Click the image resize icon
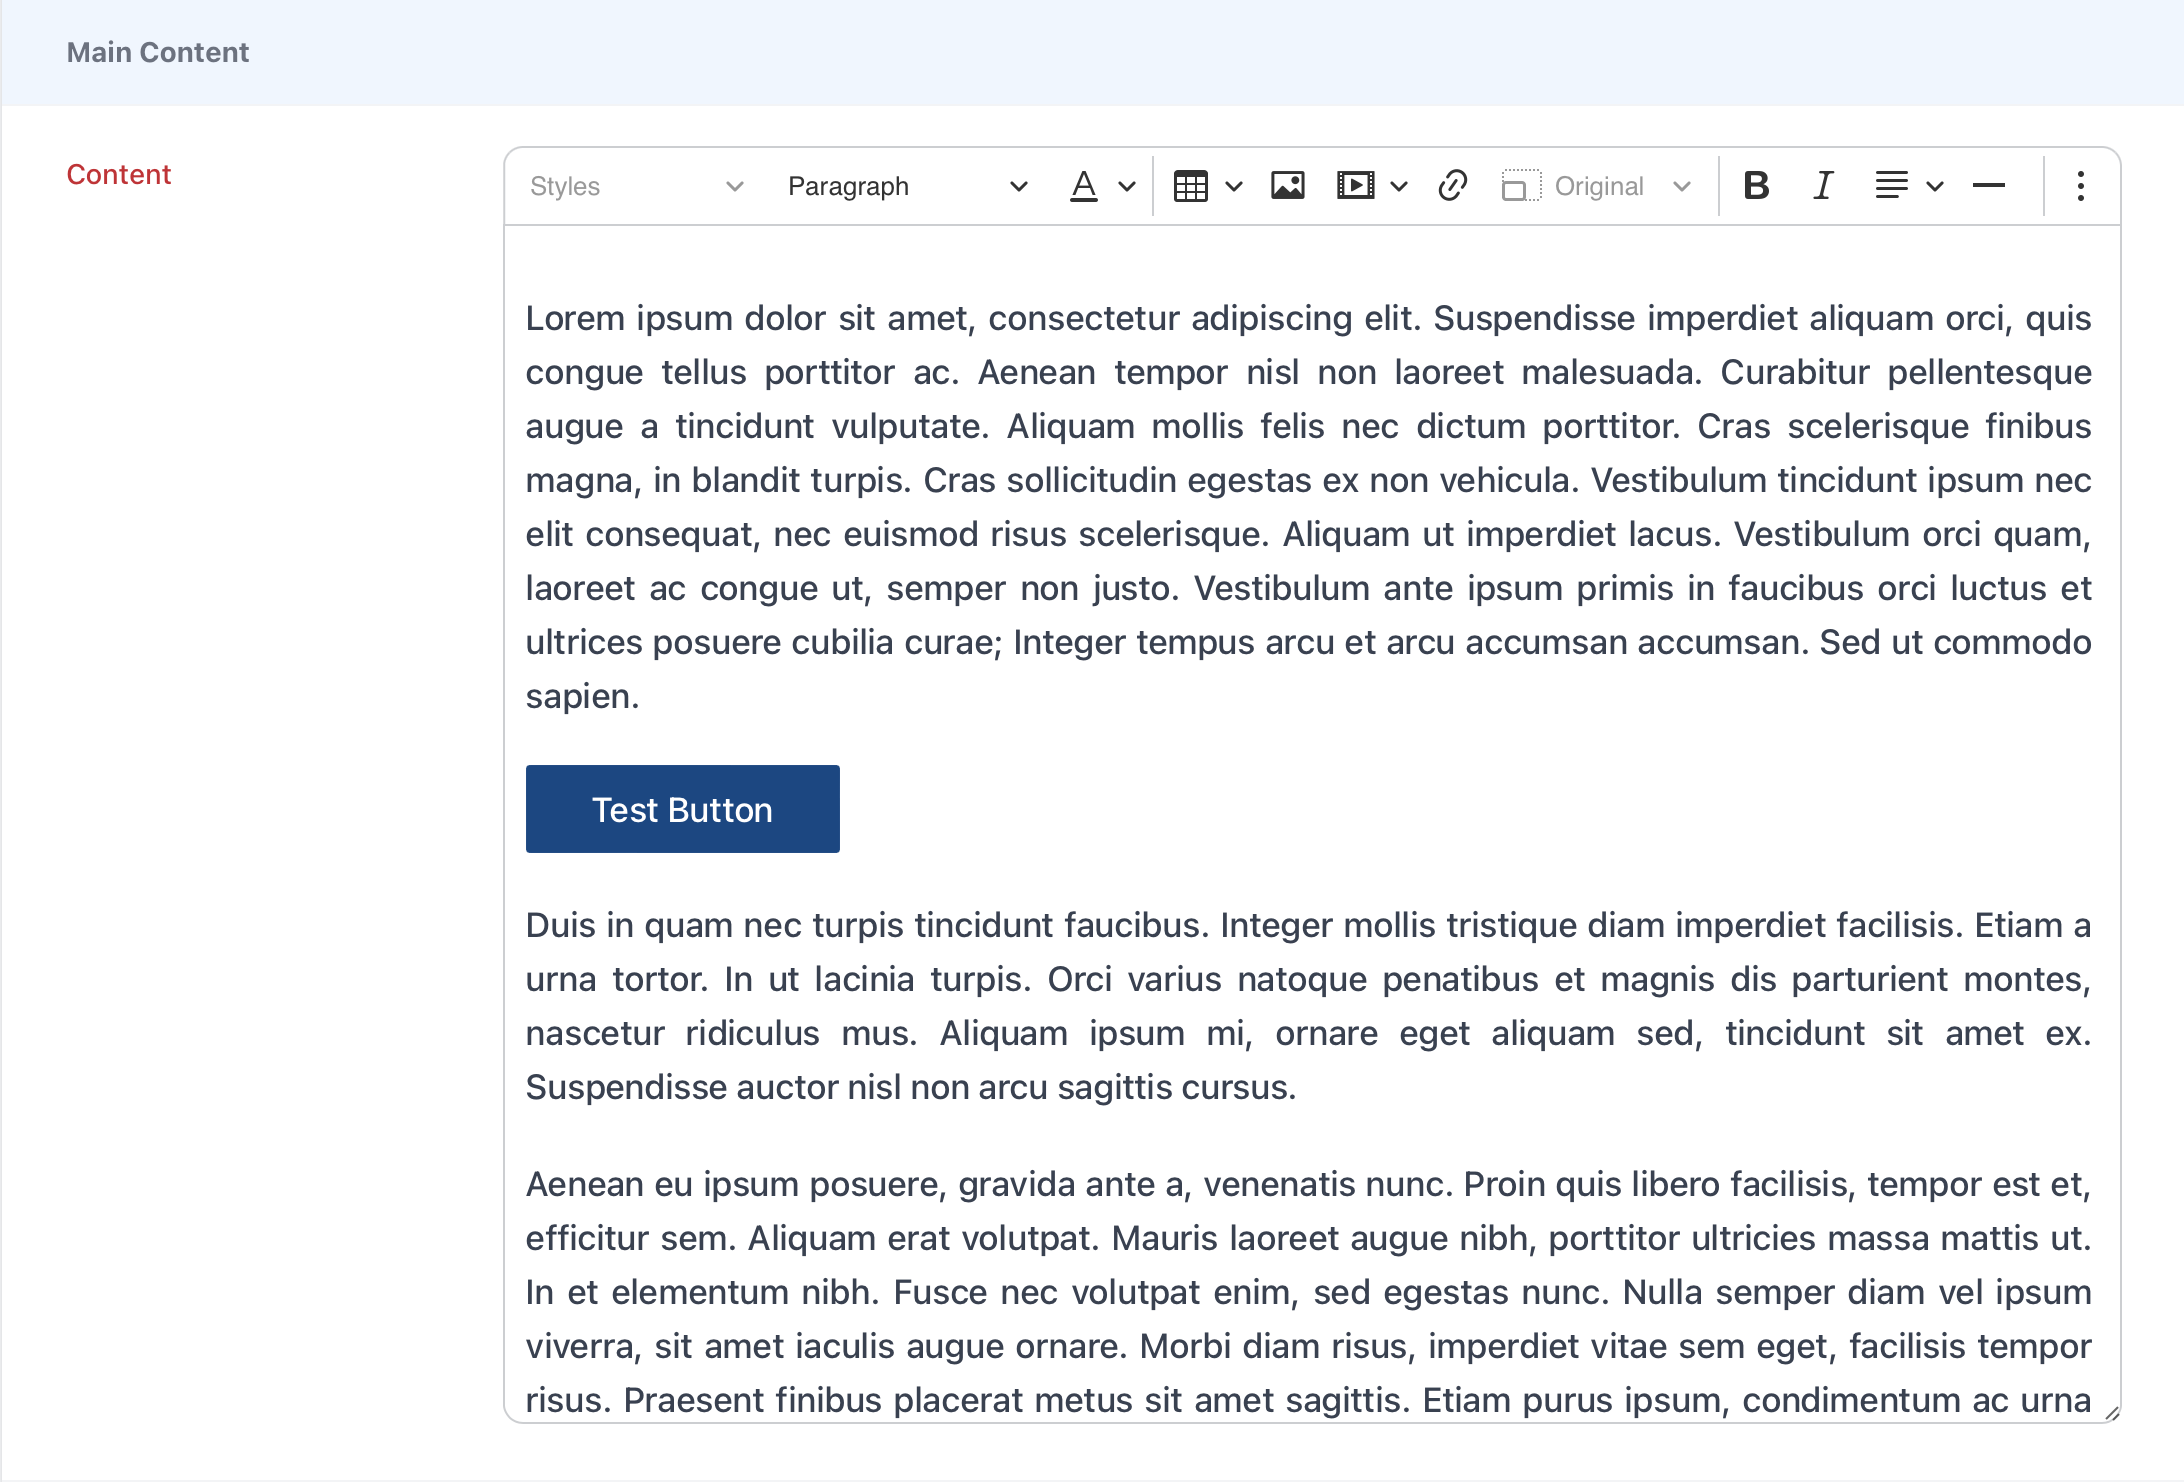2184x1482 pixels. tap(1521, 186)
